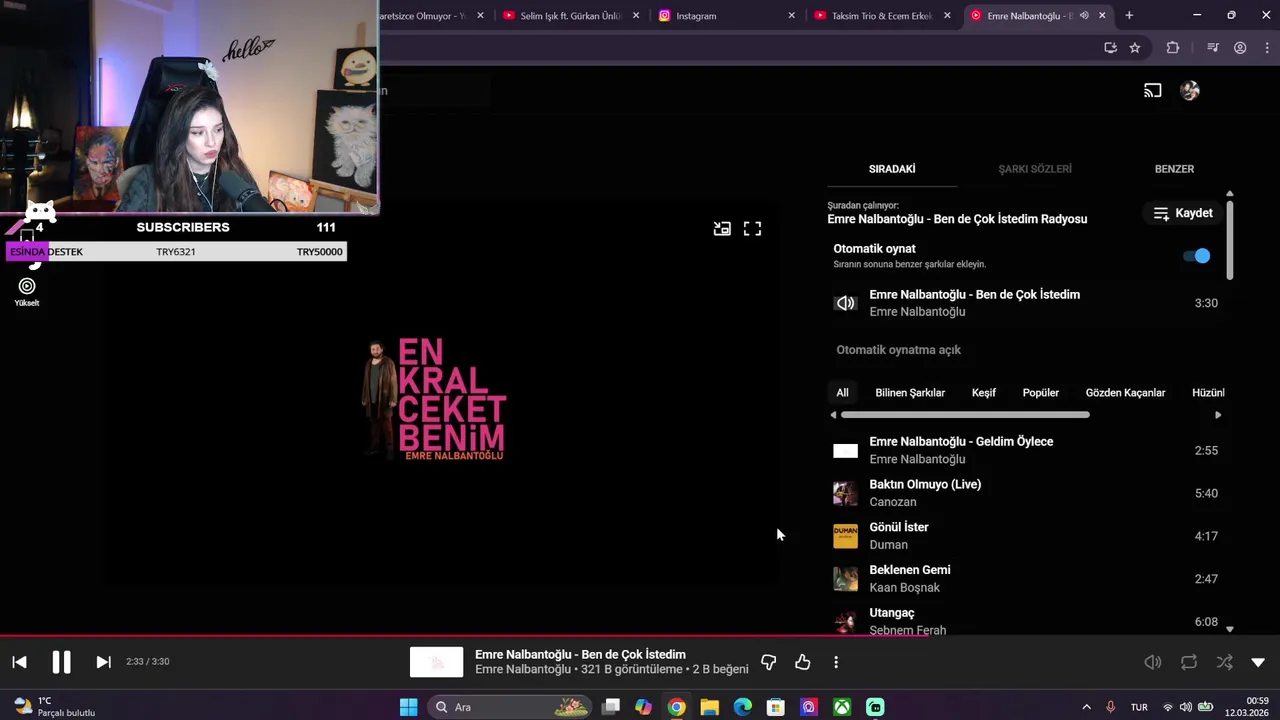Image resolution: width=1280 pixels, height=720 pixels.
Task: Dislike the playing song with thumbs down
Action: coord(768,662)
